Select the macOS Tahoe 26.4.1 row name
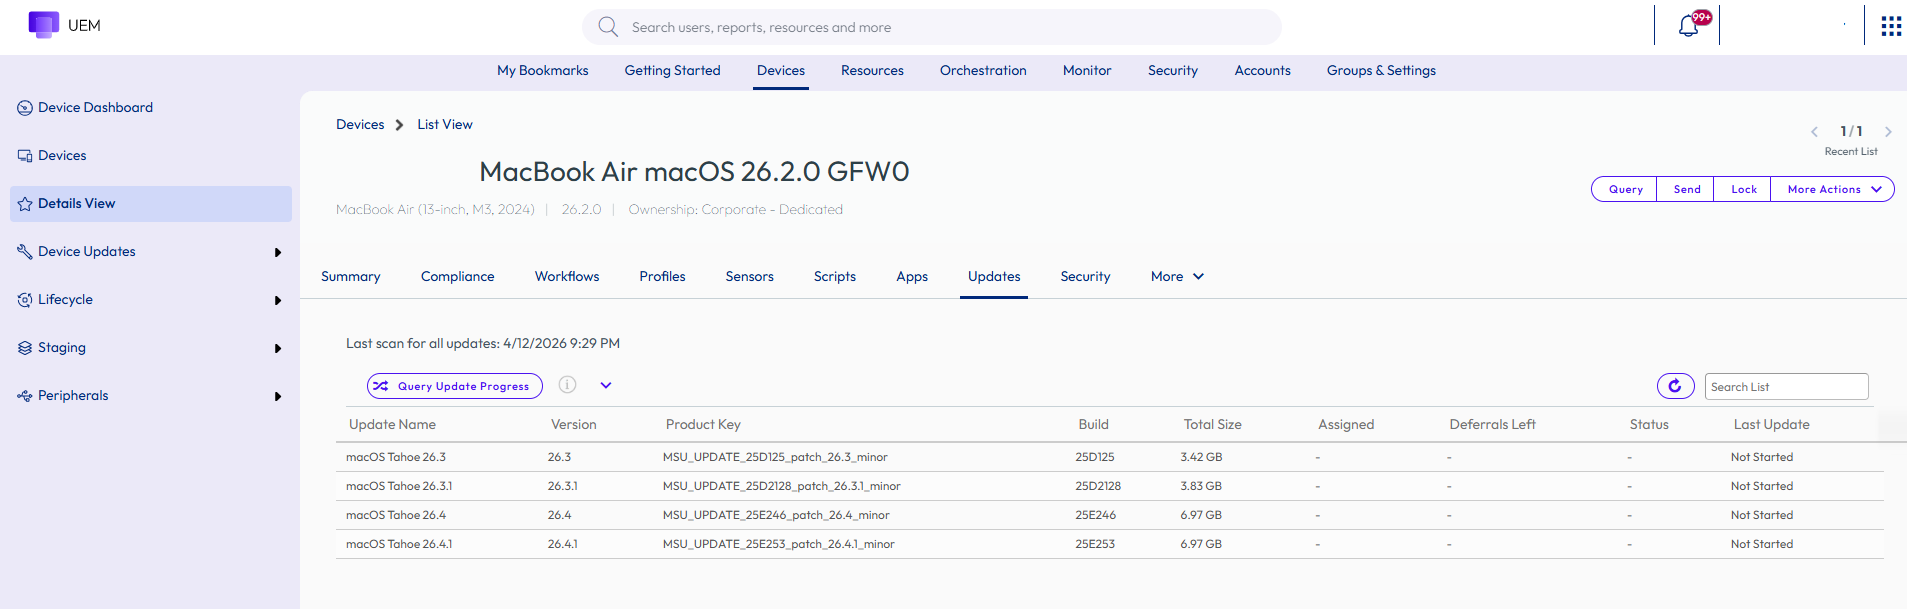The width and height of the screenshot is (1907, 609). (399, 544)
